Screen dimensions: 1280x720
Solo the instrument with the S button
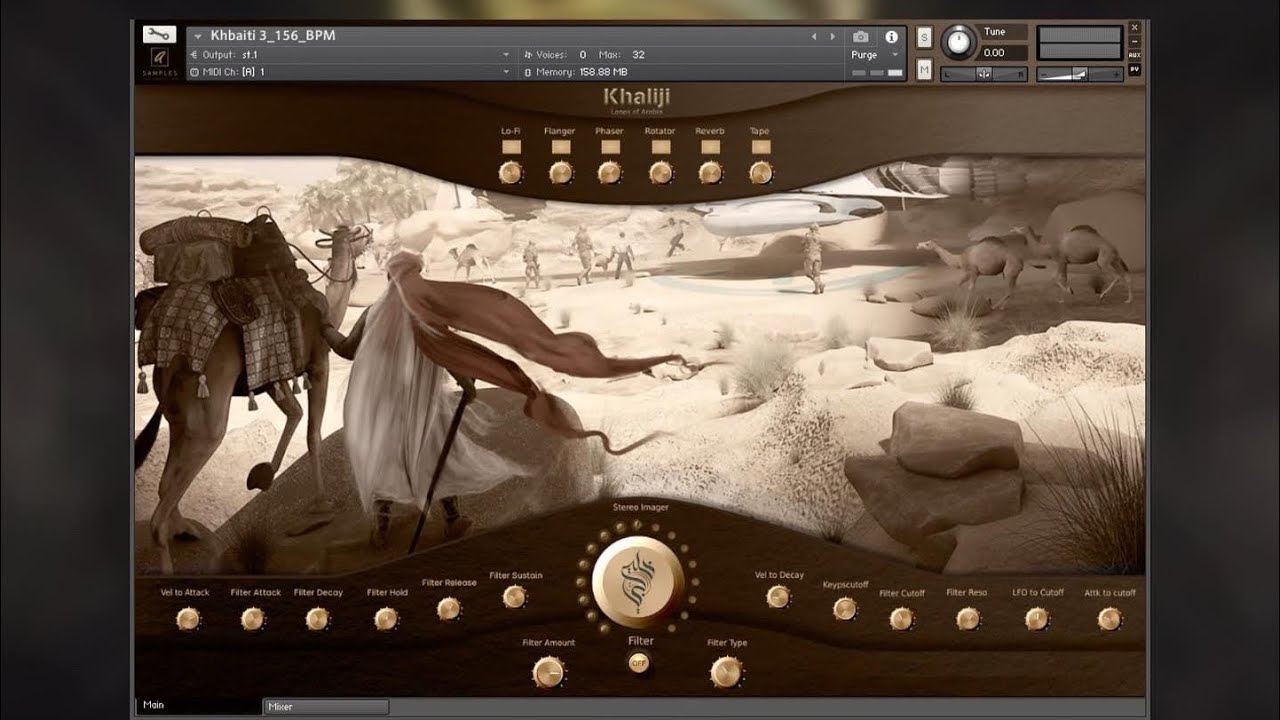tap(924, 37)
